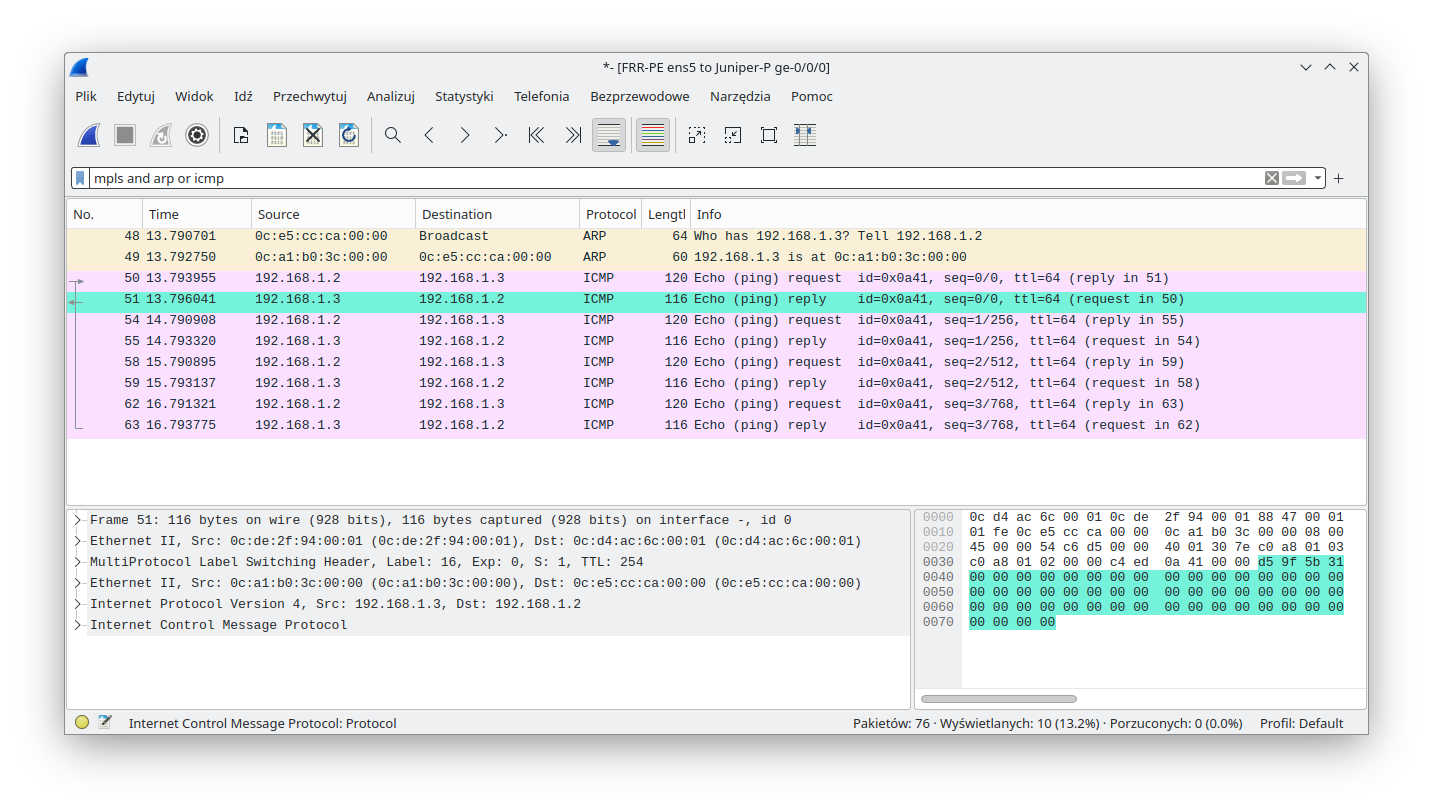Expand the Frame 51 tree row

(x=78, y=520)
